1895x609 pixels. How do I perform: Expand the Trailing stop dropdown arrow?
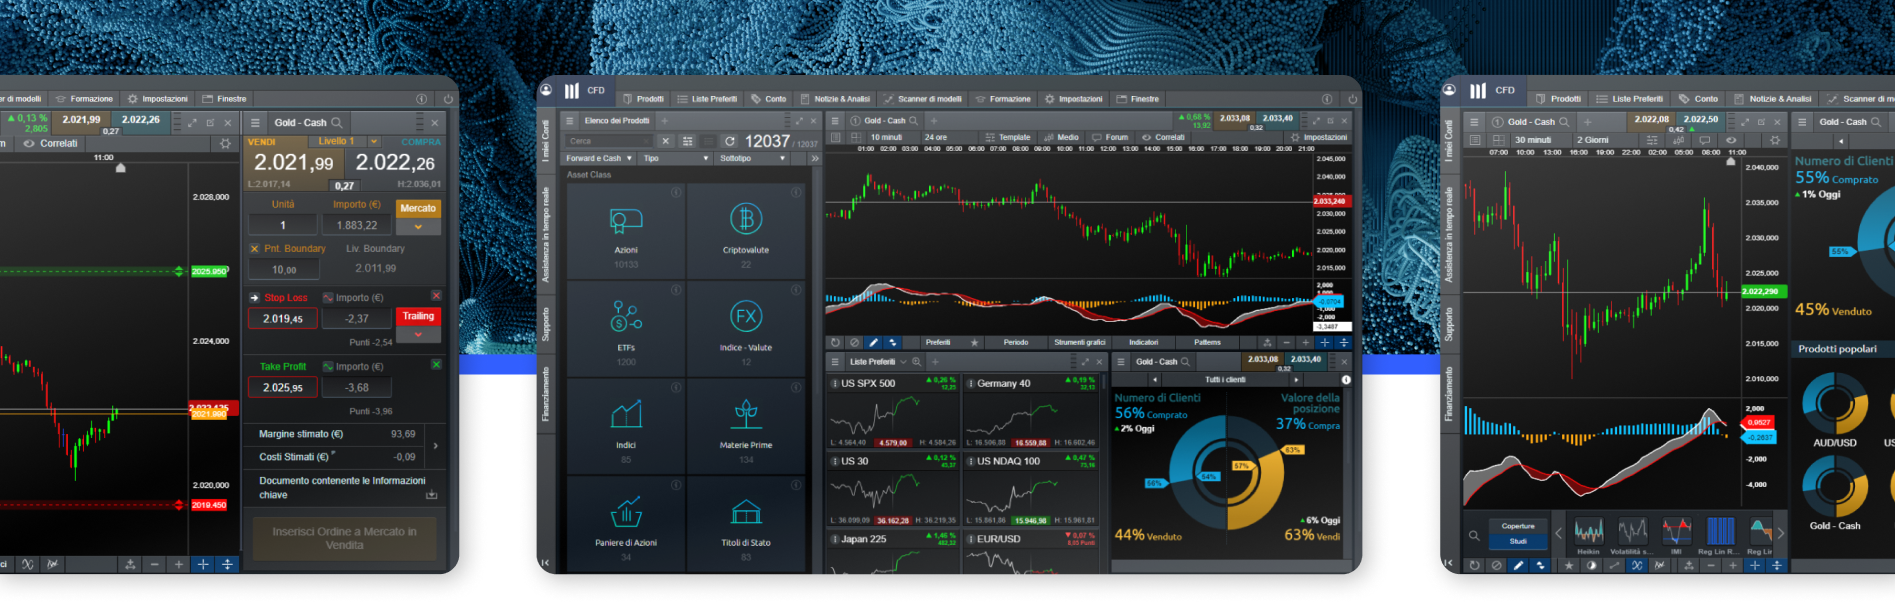(418, 335)
